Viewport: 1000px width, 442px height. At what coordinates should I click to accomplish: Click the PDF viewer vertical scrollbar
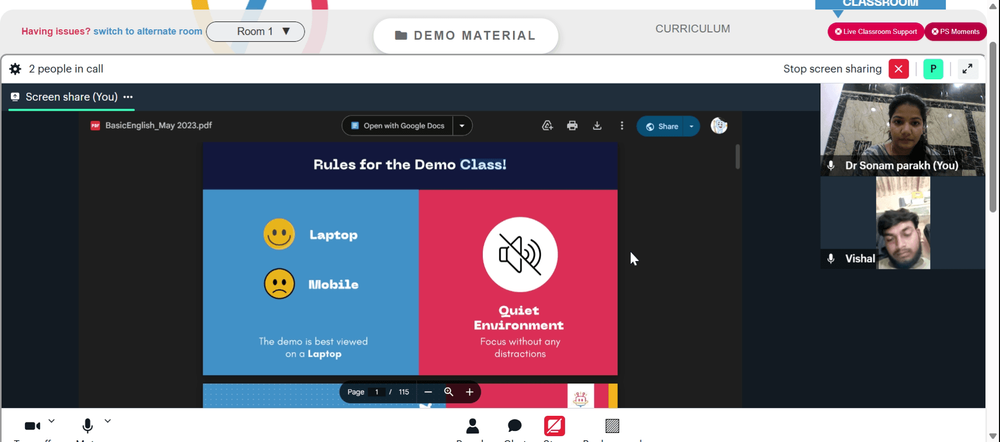pos(738,157)
